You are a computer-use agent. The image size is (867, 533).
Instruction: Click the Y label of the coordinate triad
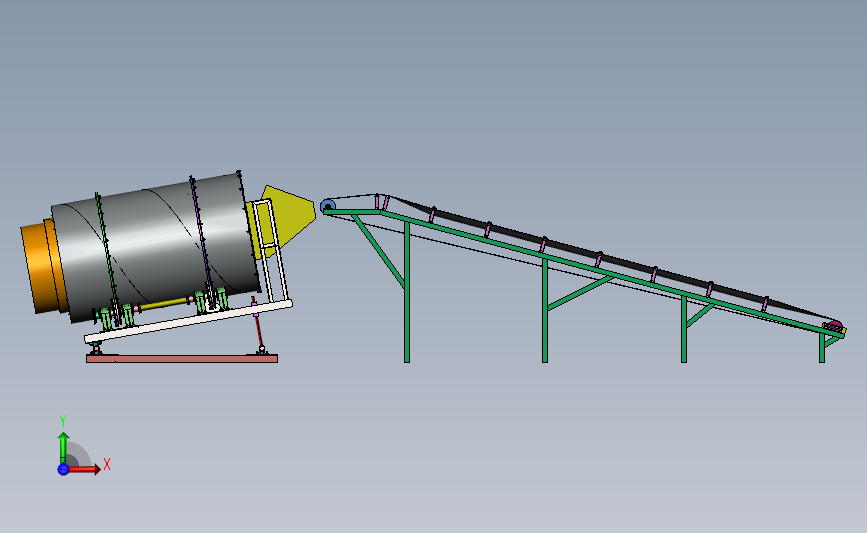63,421
